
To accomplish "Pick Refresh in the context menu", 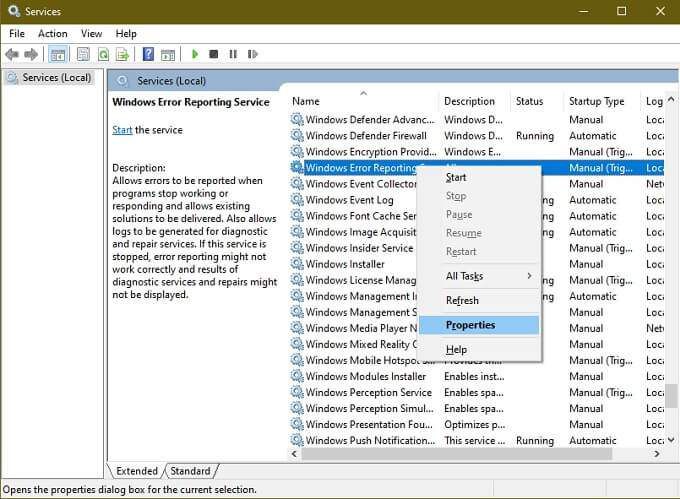I will (462, 300).
